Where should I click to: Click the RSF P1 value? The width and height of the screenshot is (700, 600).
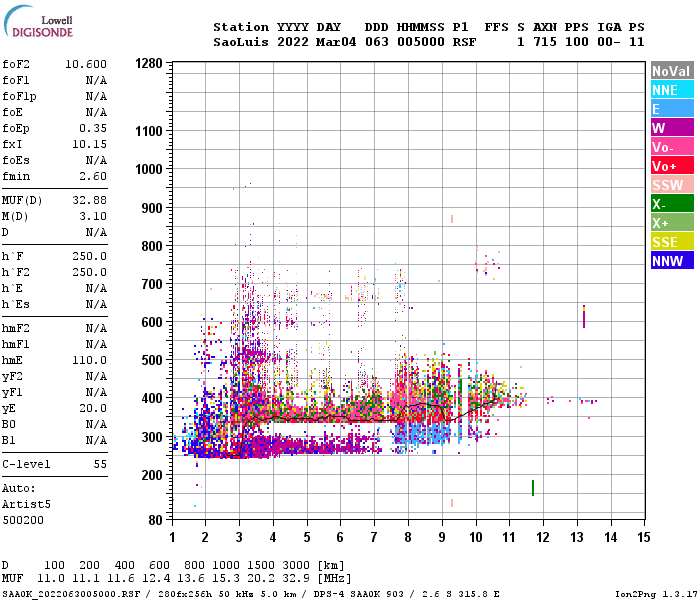click(464, 42)
